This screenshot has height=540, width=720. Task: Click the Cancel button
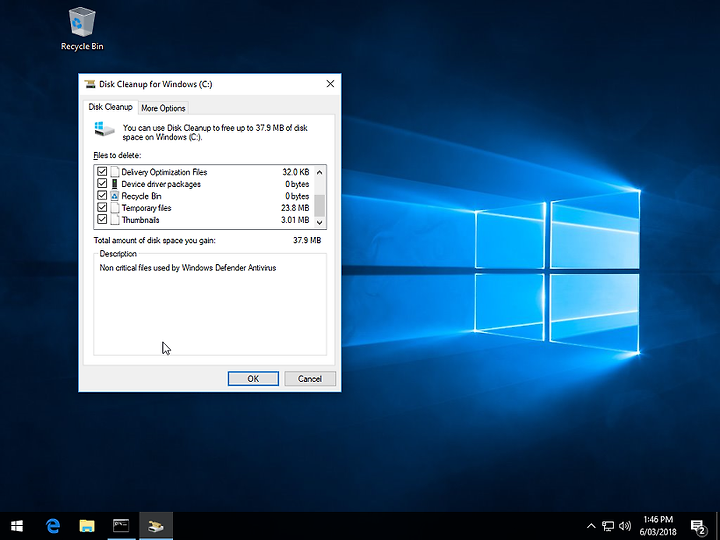pos(310,379)
